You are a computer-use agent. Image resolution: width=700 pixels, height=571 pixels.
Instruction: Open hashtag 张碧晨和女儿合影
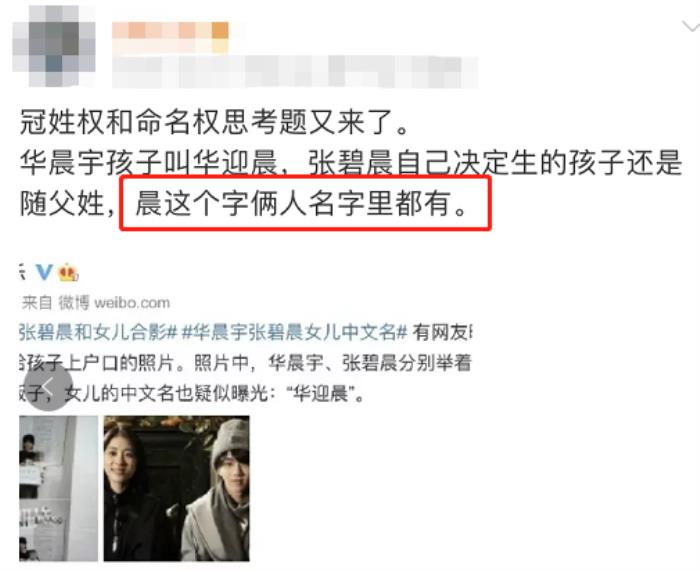[x=98, y=333]
